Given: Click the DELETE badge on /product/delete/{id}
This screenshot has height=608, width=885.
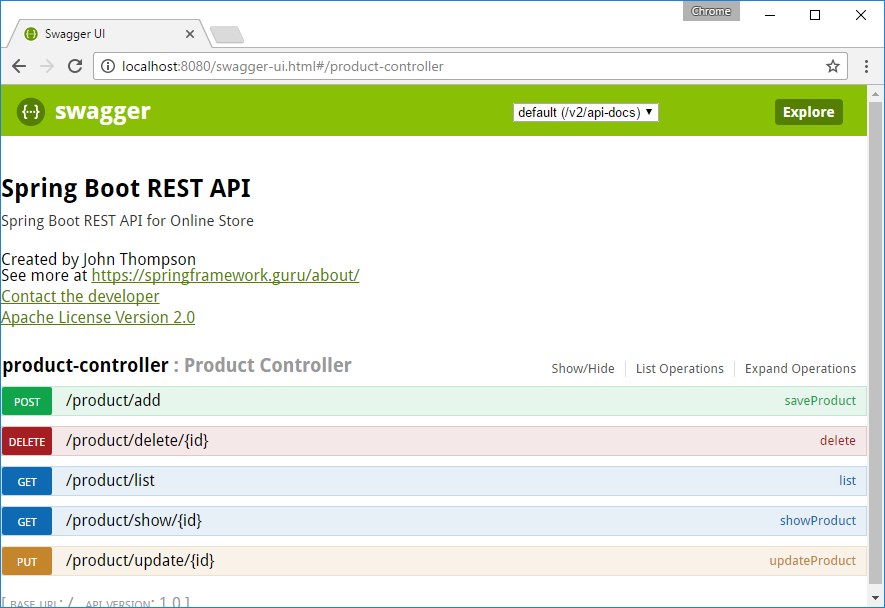Looking at the screenshot, I should (x=27, y=440).
